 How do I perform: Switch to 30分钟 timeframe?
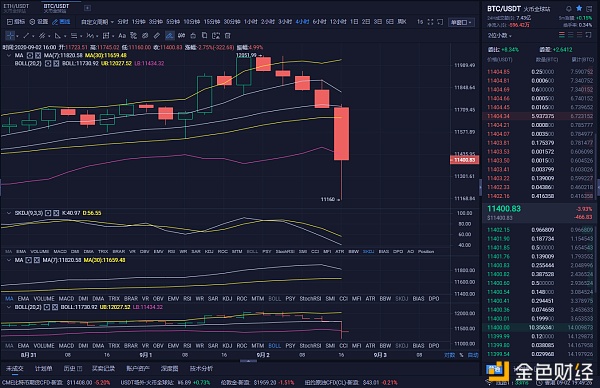tap(232, 22)
